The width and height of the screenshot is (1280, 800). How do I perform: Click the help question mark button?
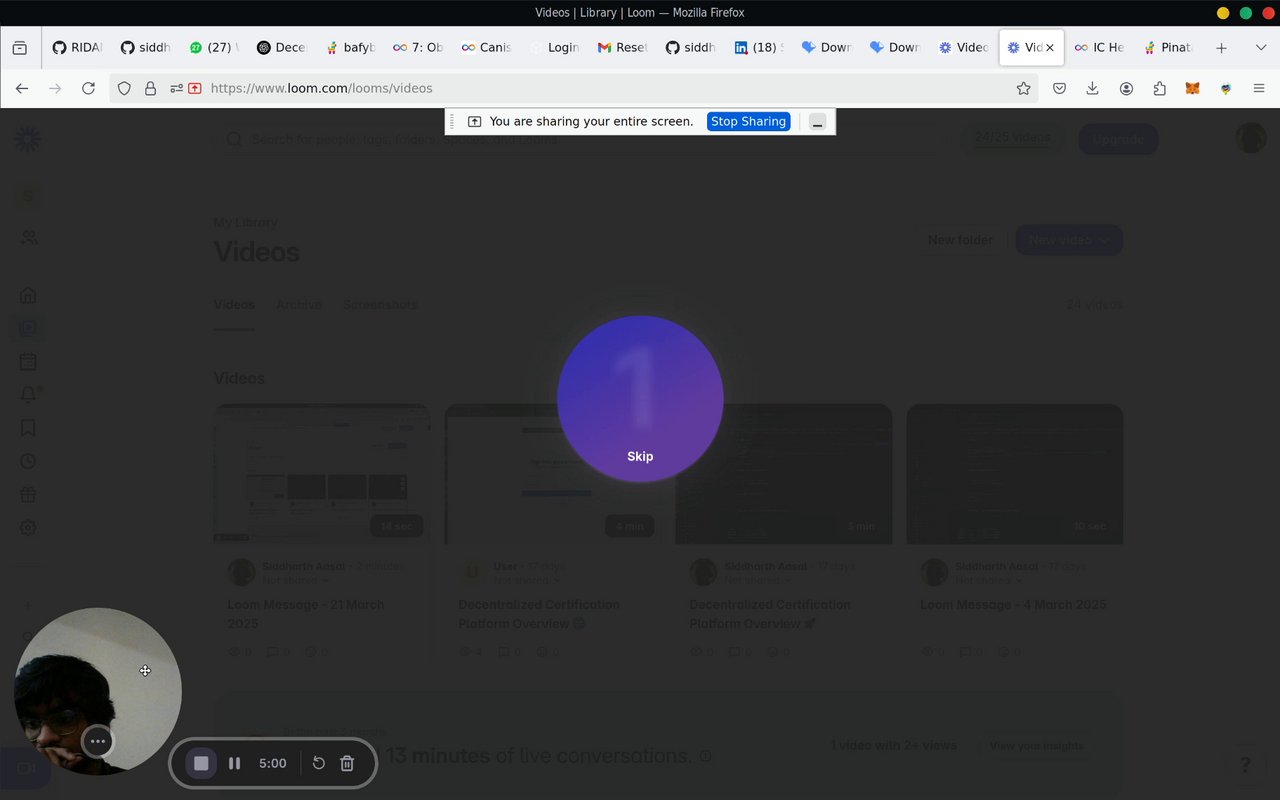[x=1245, y=765]
